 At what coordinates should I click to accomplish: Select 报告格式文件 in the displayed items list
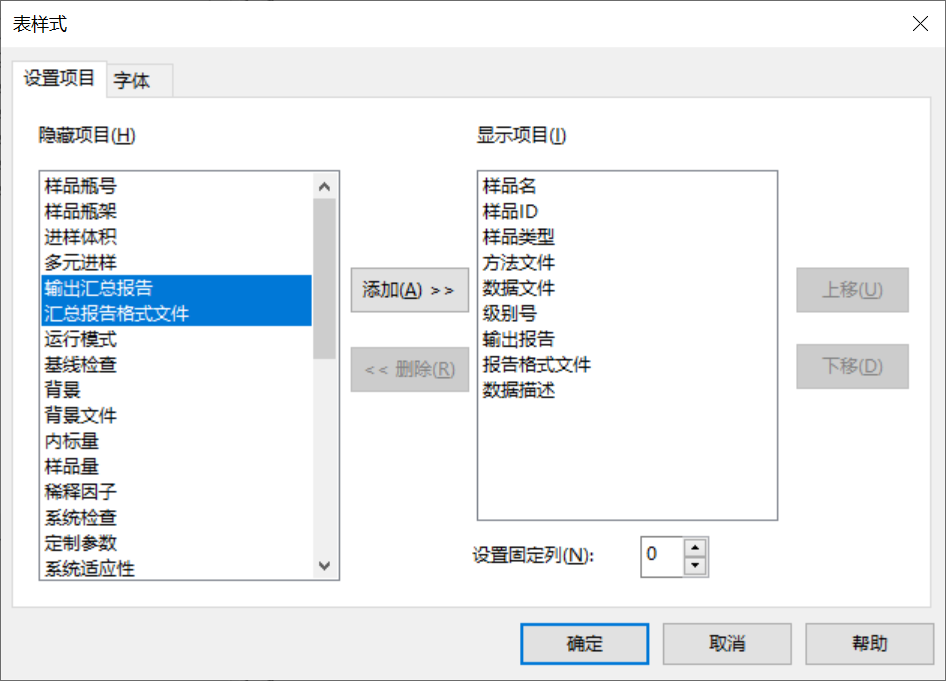pos(627,364)
